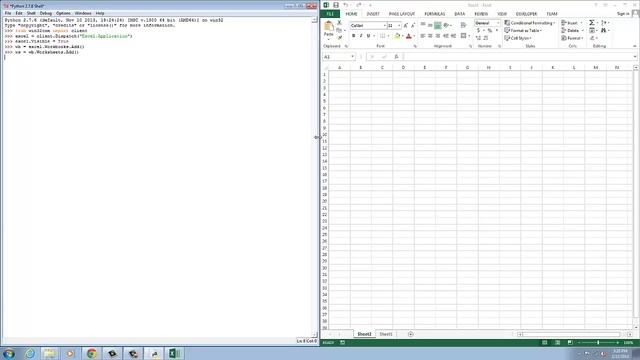
Task: Click the yellow Fill Color swatch
Action: pyautogui.click(x=397, y=36)
